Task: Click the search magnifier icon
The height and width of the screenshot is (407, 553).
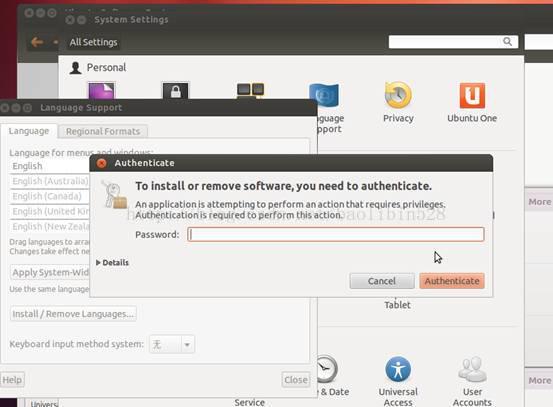Action: 507,42
